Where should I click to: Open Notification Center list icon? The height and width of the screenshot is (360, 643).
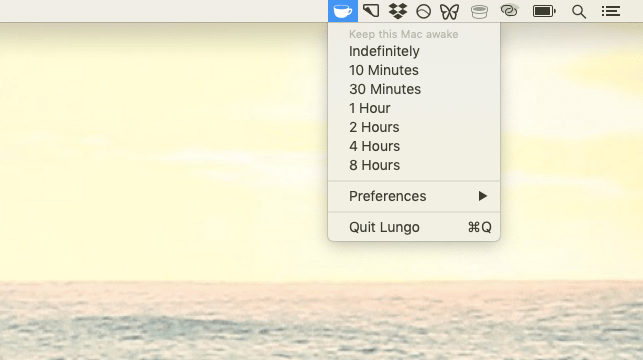[611, 11]
